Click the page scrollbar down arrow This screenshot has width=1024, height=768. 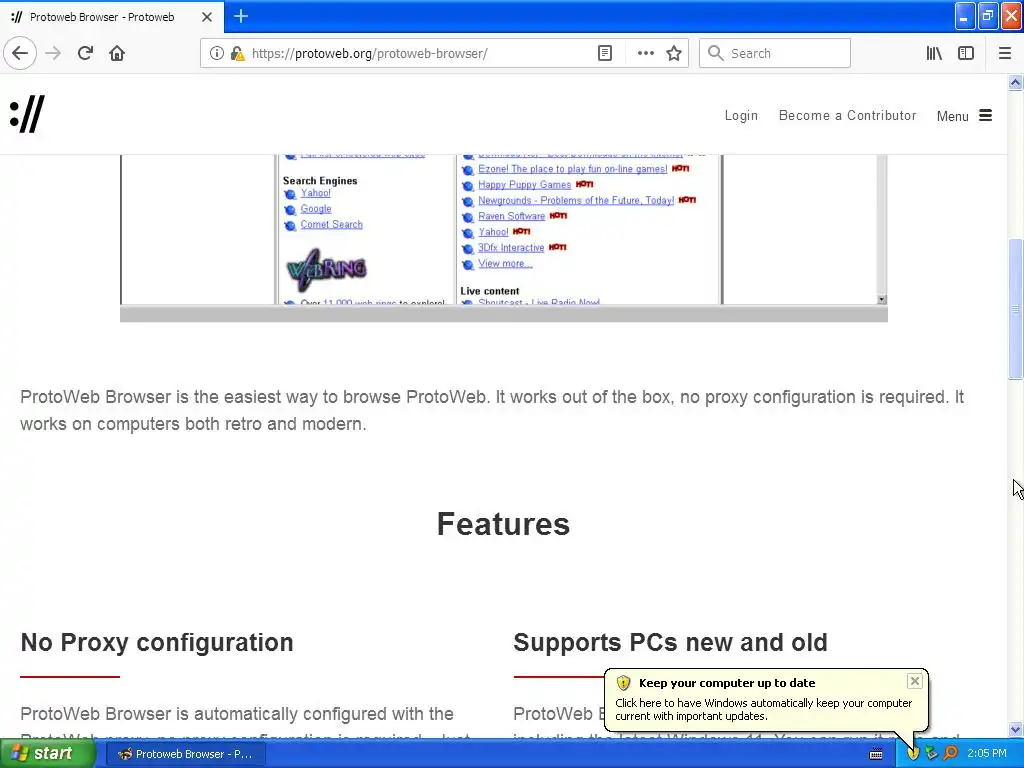pyautogui.click(x=1015, y=729)
